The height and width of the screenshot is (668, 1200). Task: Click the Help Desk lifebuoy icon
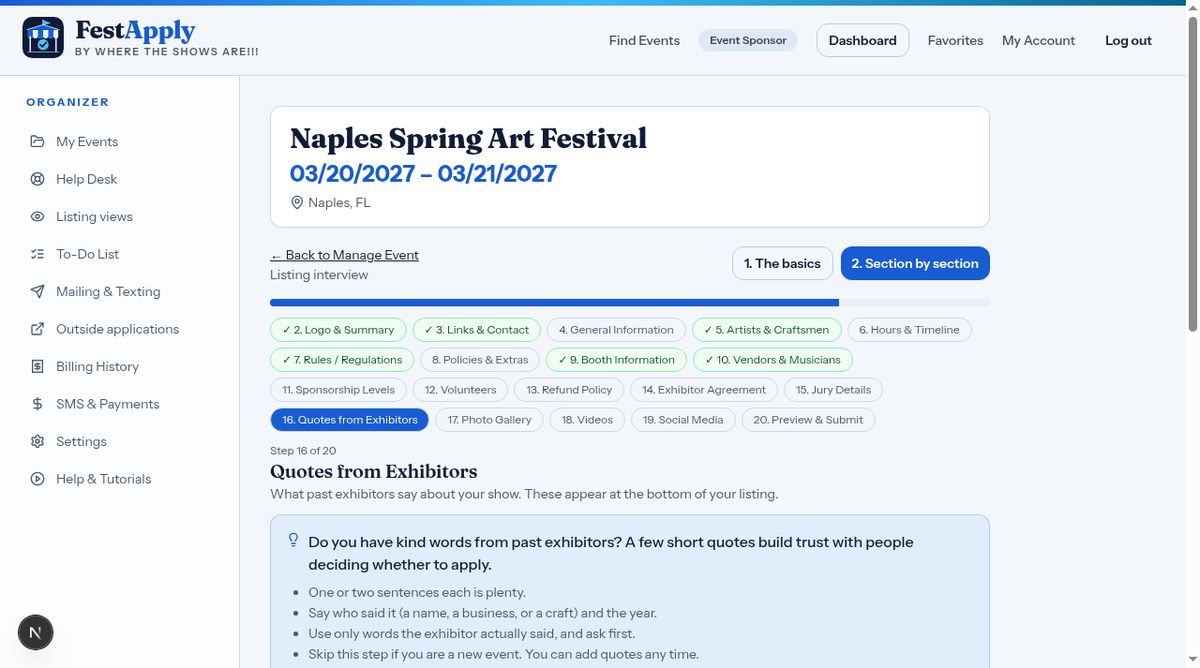click(x=37, y=179)
